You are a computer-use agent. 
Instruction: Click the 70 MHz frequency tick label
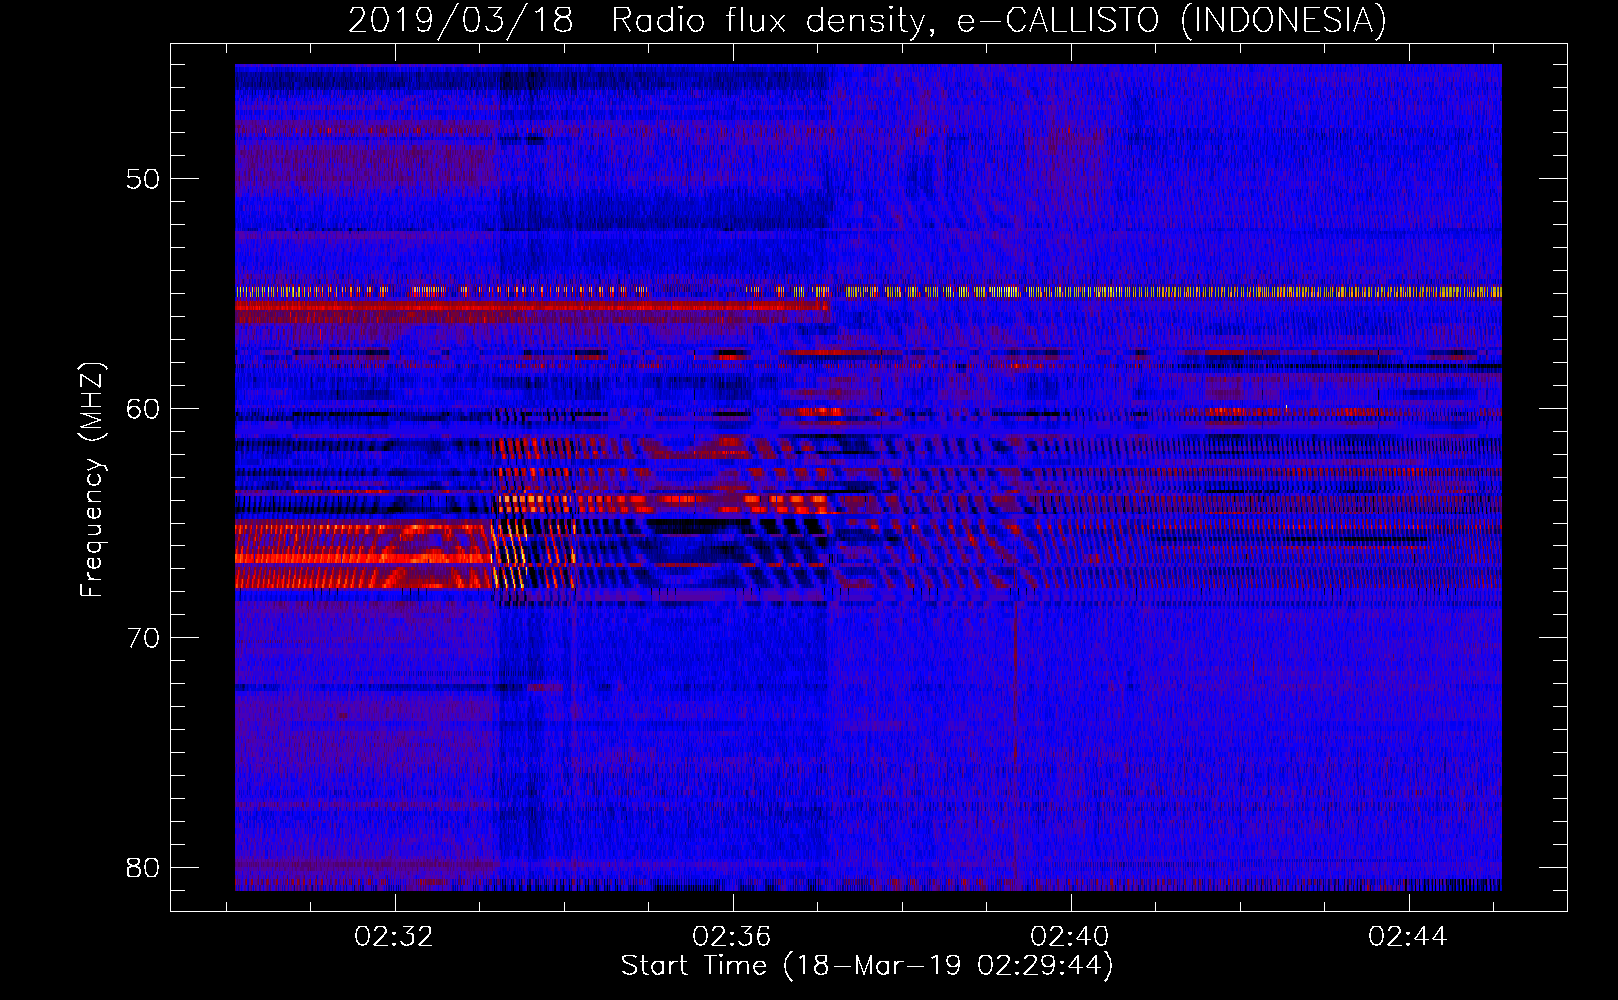143,638
